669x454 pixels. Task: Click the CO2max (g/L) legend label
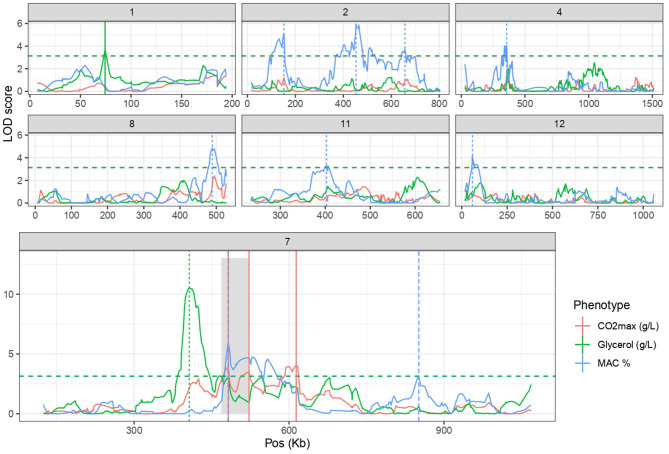(x=628, y=326)
